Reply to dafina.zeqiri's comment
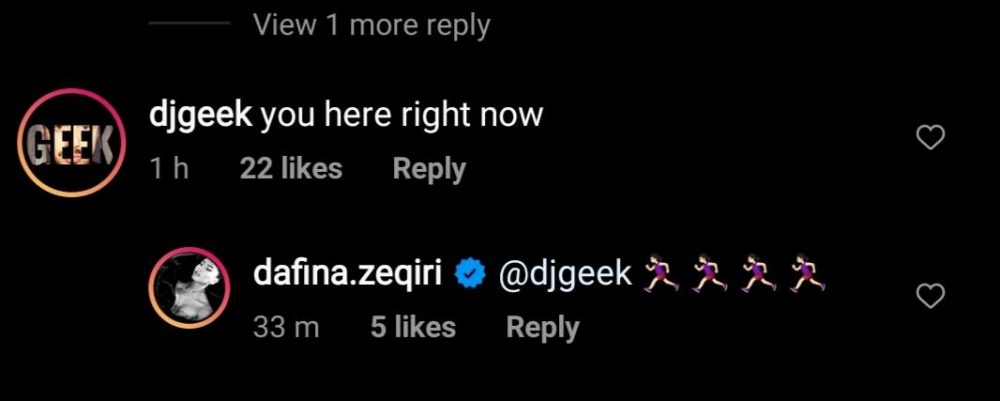This screenshot has height=401, width=1000. click(x=542, y=327)
